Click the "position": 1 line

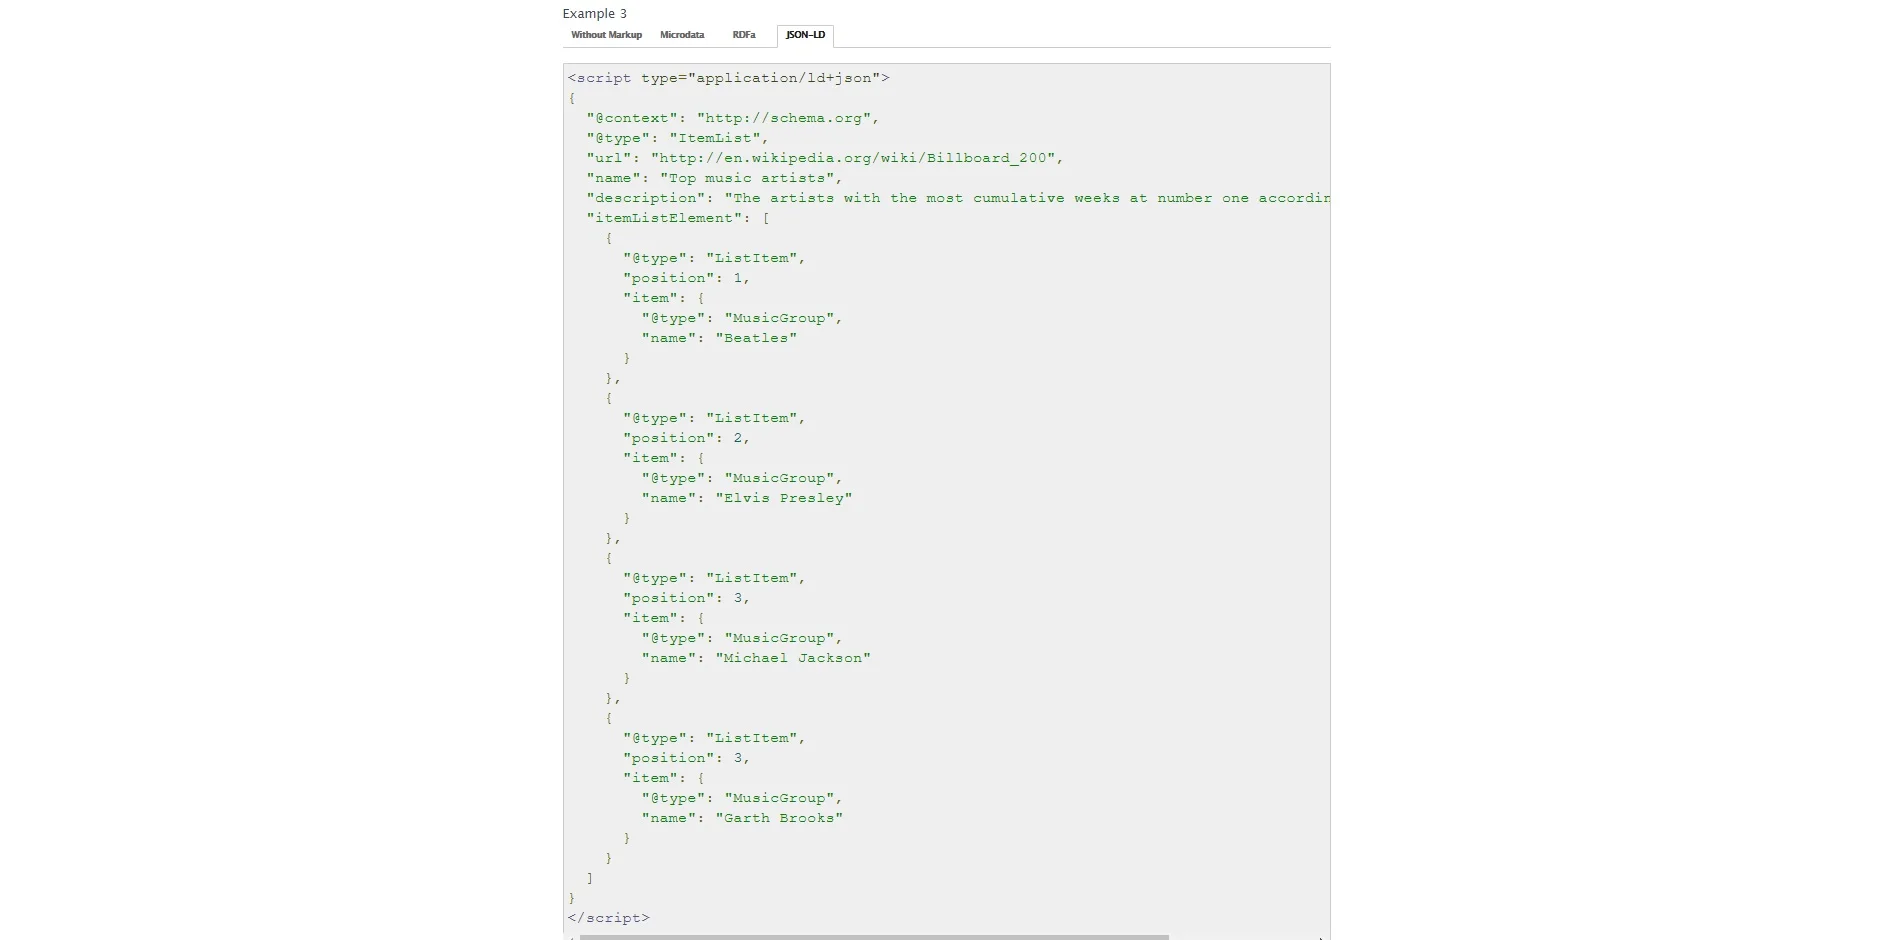pyautogui.click(x=686, y=278)
